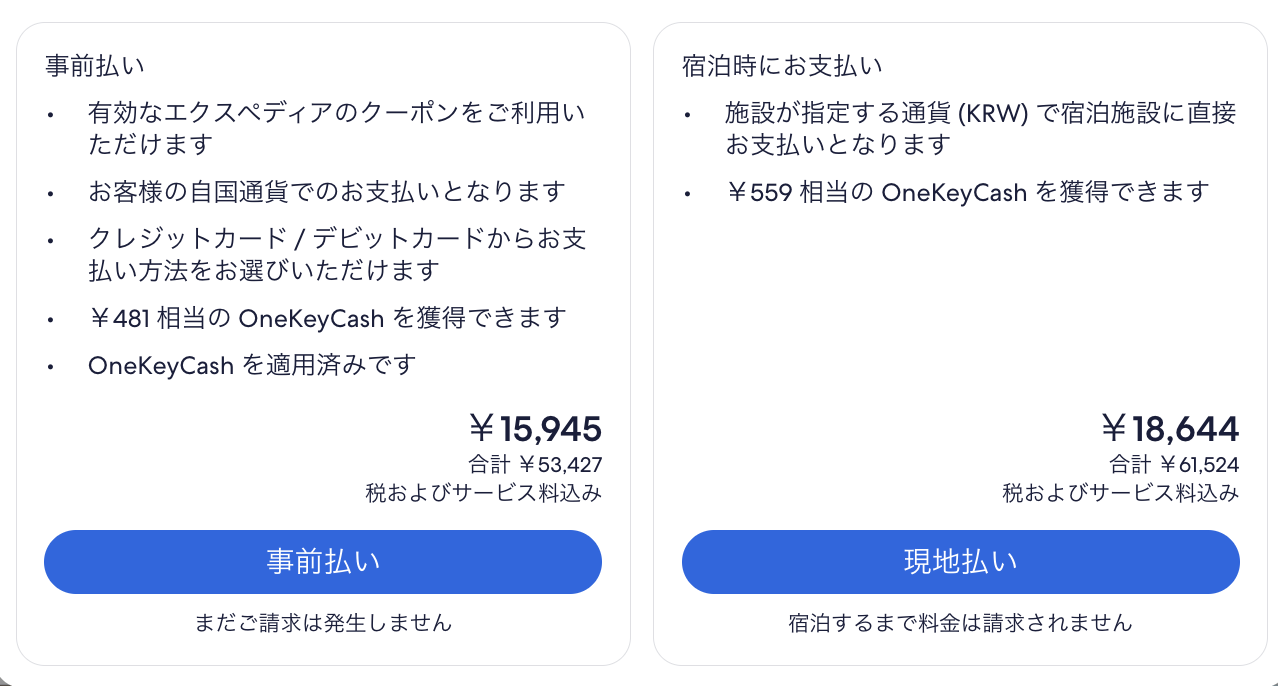Click the 現地払い blue button
The height and width of the screenshot is (686, 1278).
click(959, 562)
